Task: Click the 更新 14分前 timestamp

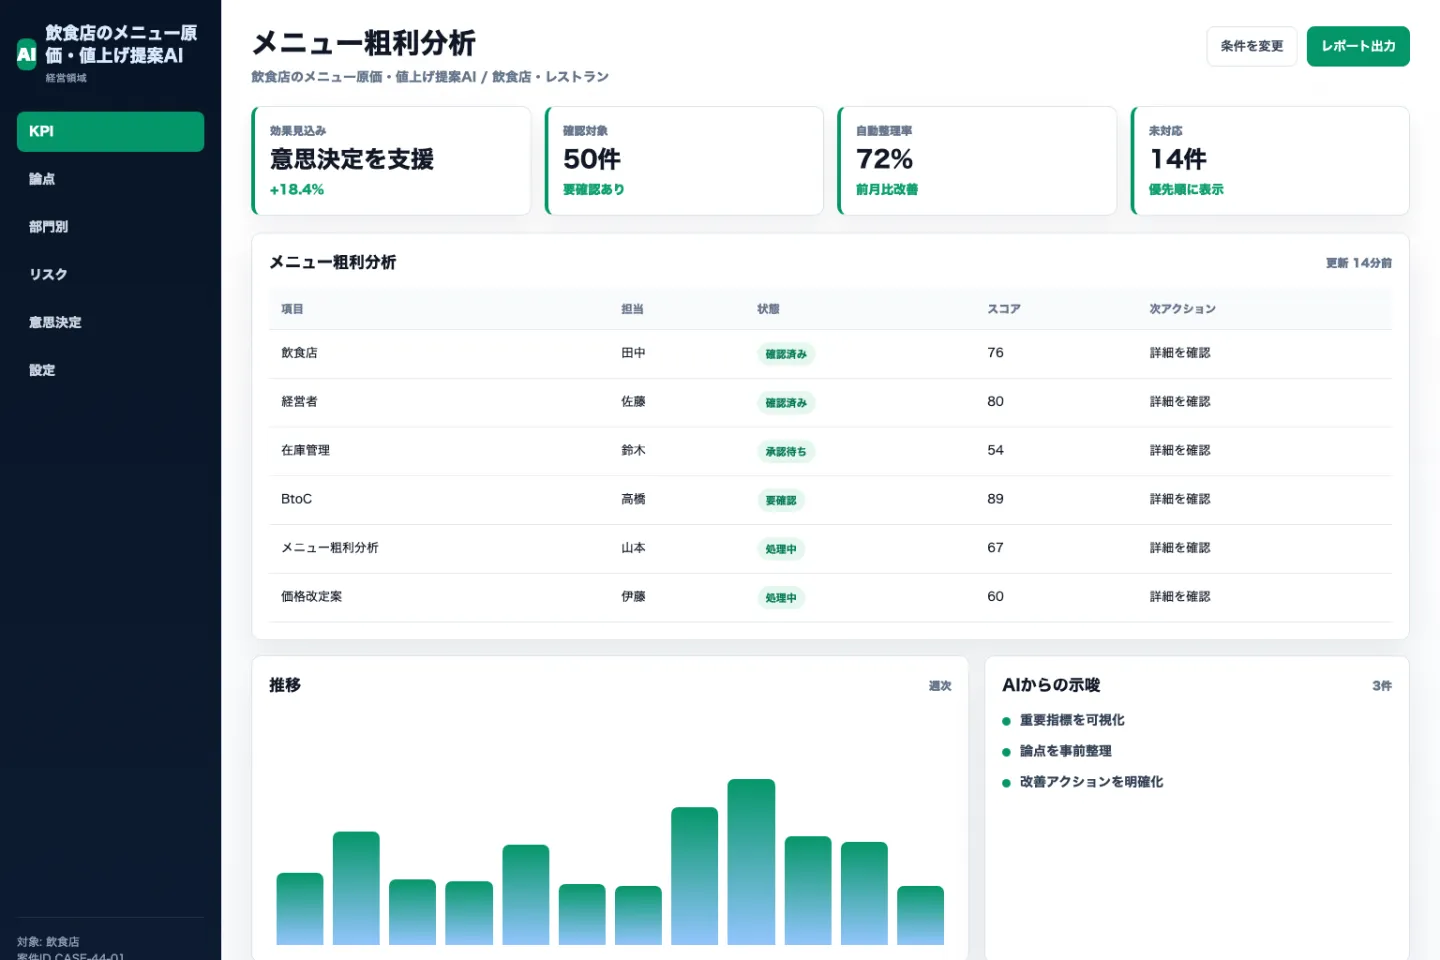Action: pos(1359,263)
